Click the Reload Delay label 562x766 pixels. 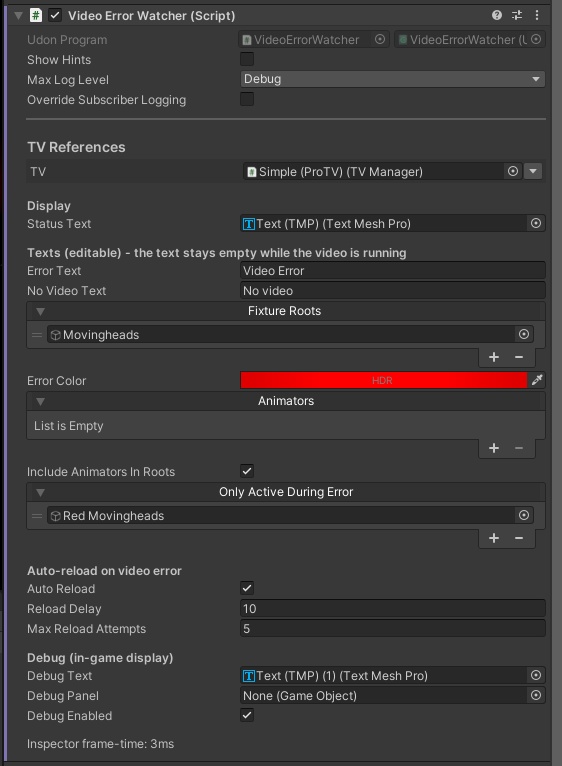click(x=64, y=609)
